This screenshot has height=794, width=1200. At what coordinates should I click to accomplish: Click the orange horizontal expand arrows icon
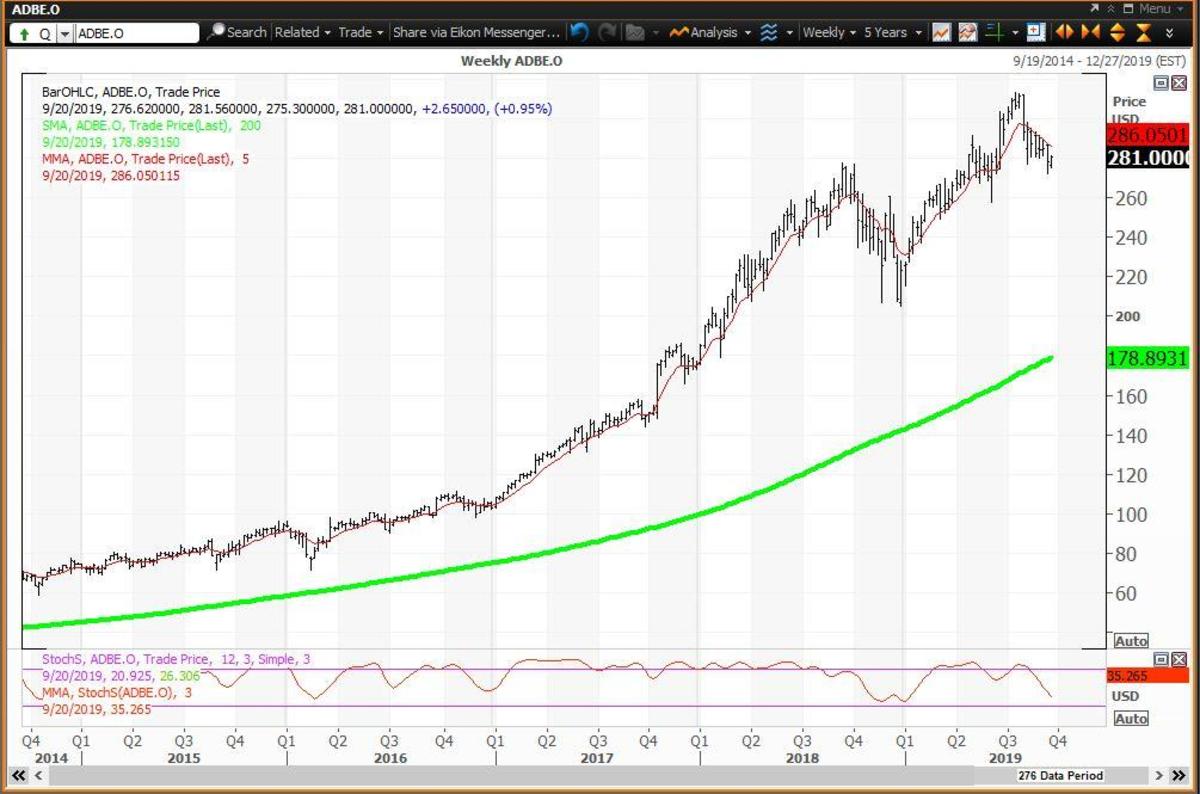tap(1063, 32)
